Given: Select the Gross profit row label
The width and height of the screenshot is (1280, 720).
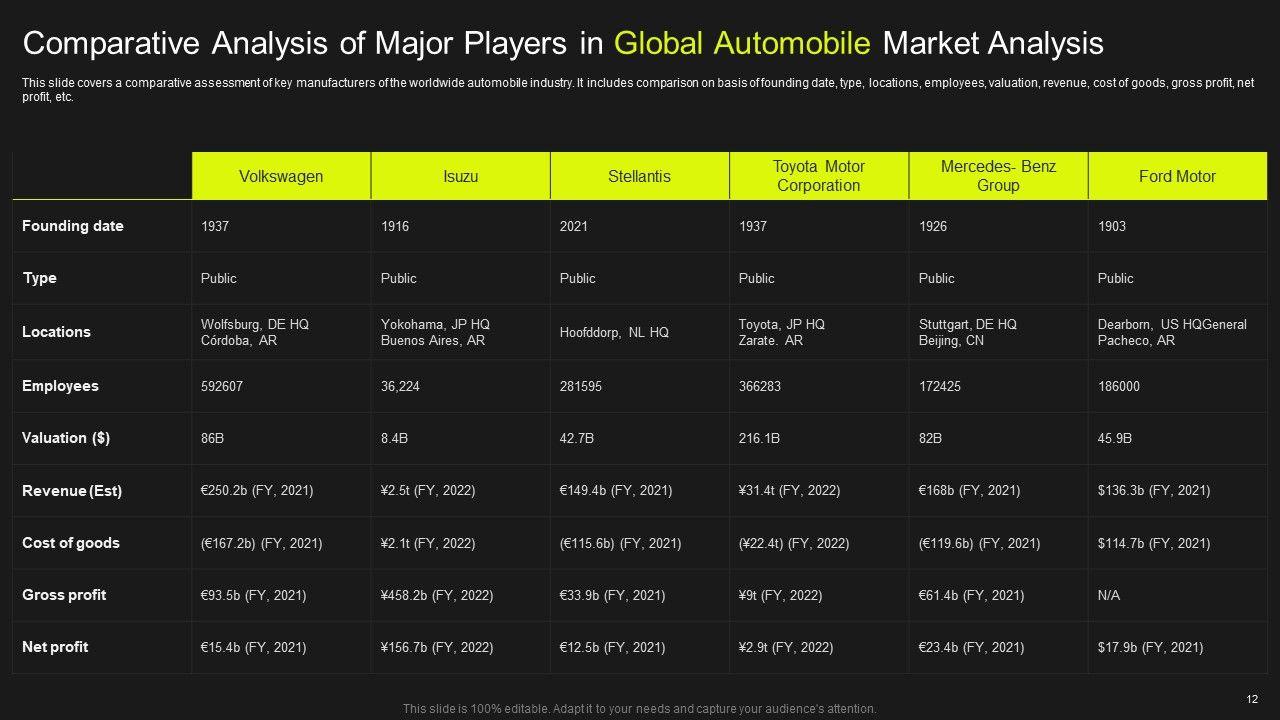Looking at the screenshot, I should tap(64, 595).
